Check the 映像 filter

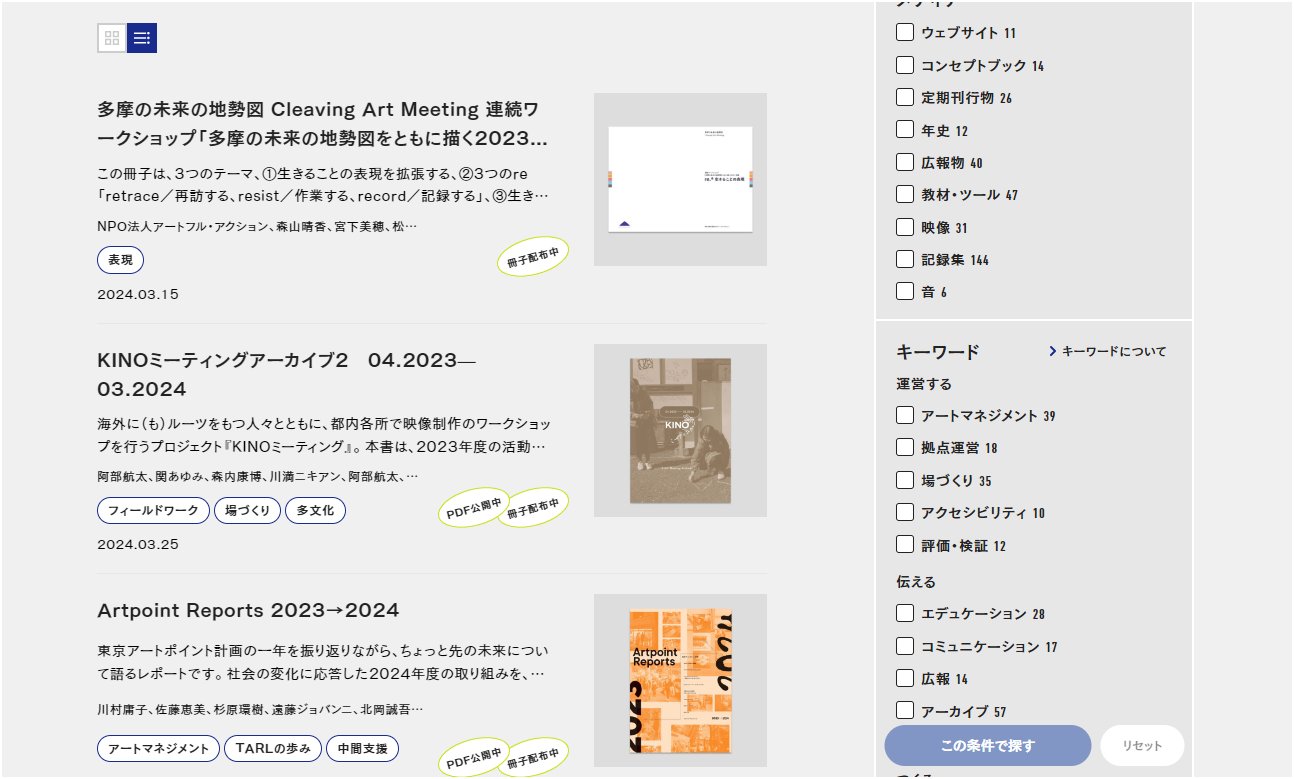click(905, 227)
